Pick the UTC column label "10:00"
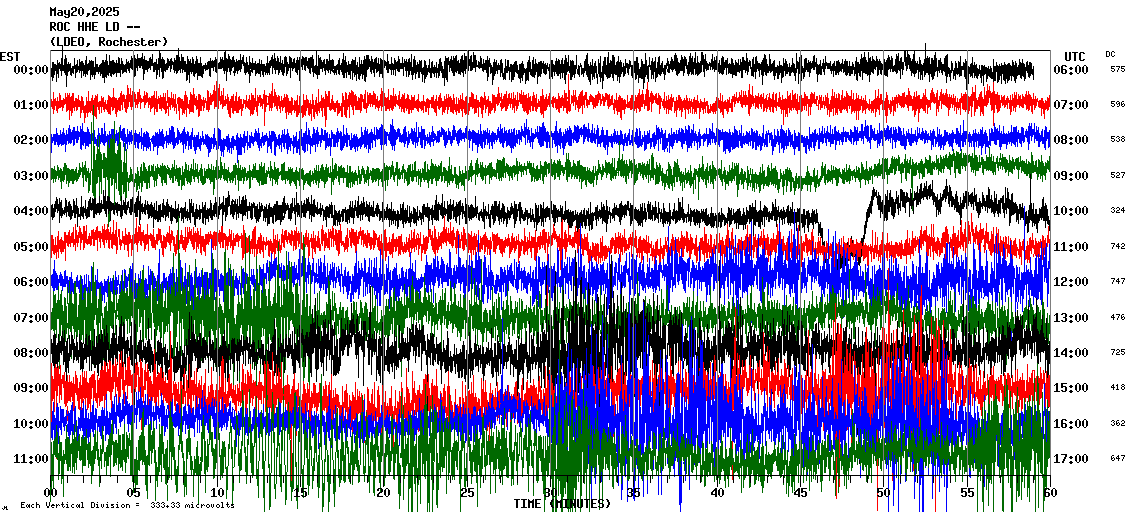Screen dimensions: 1130x519 pyautogui.click(x=1071, y=211)
